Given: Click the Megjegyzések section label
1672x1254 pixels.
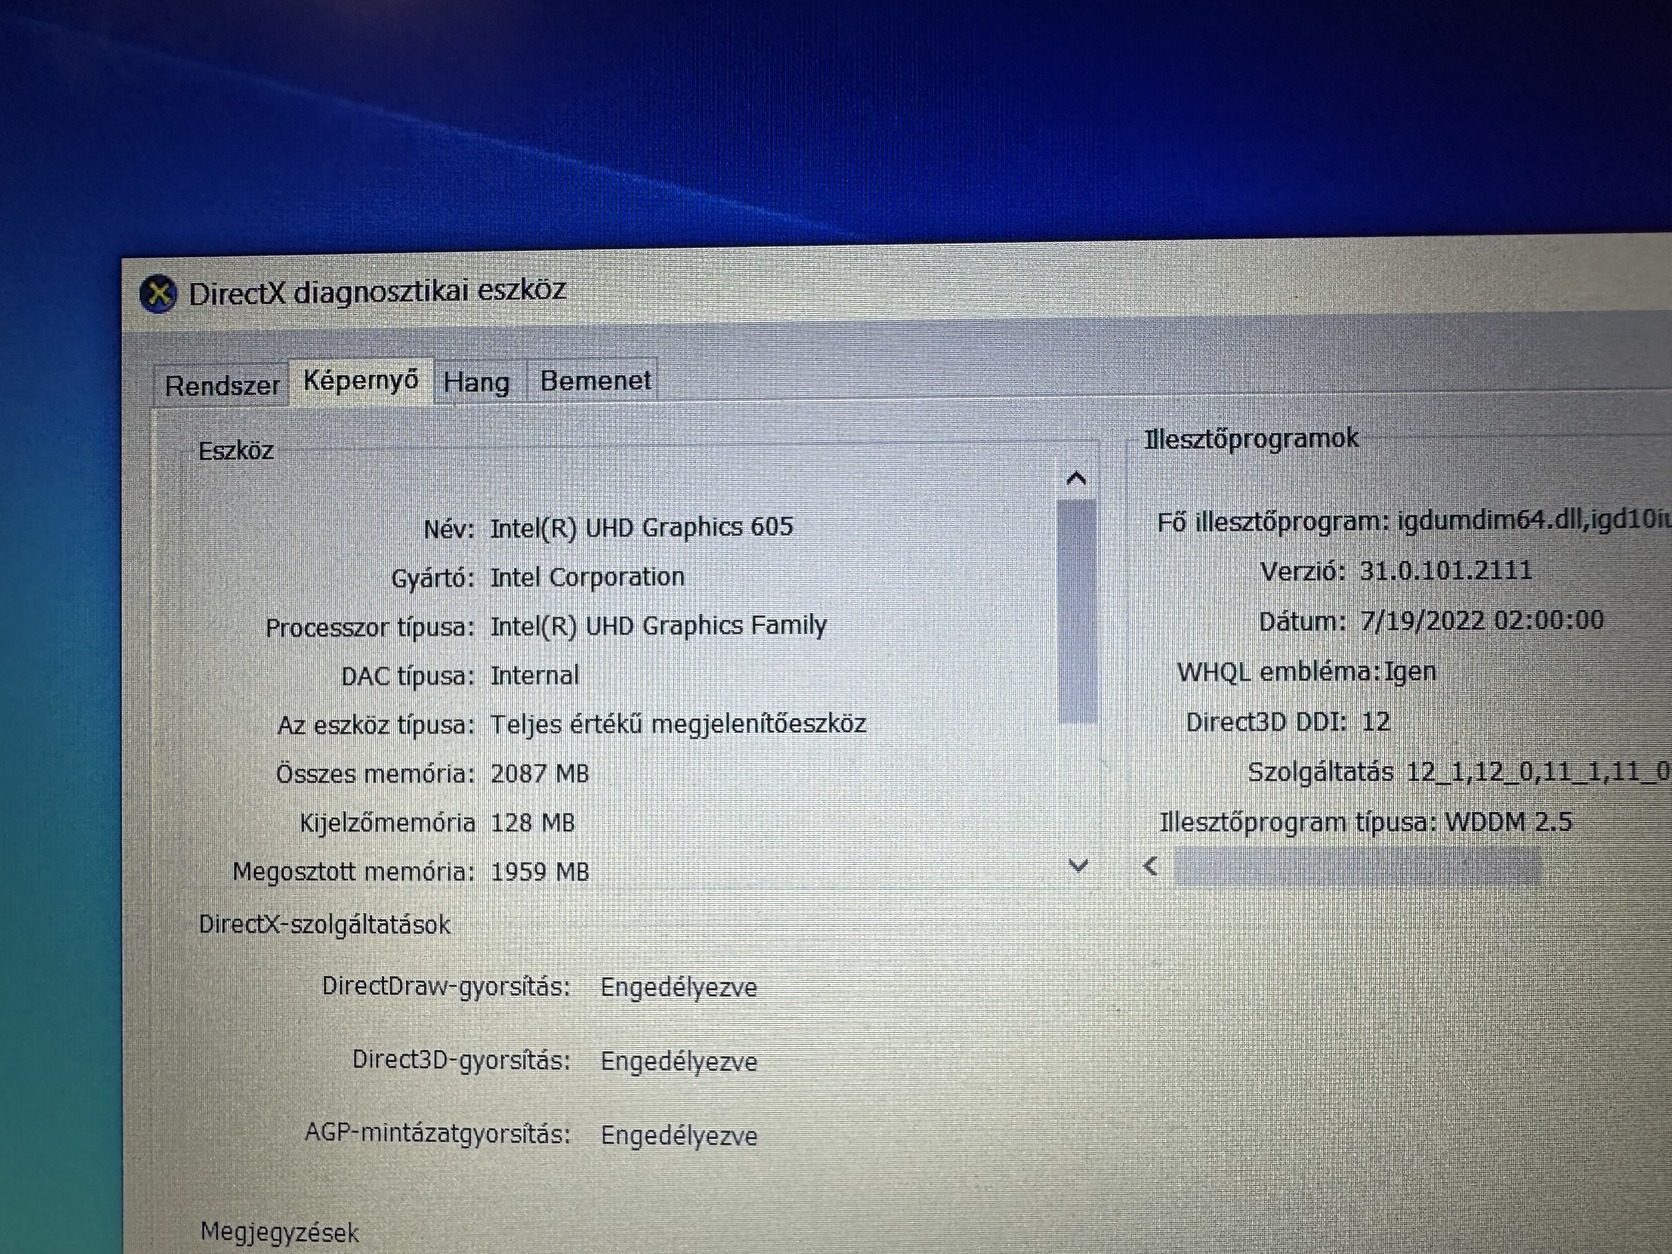Looking at the screenshot, I should 279,1232.
